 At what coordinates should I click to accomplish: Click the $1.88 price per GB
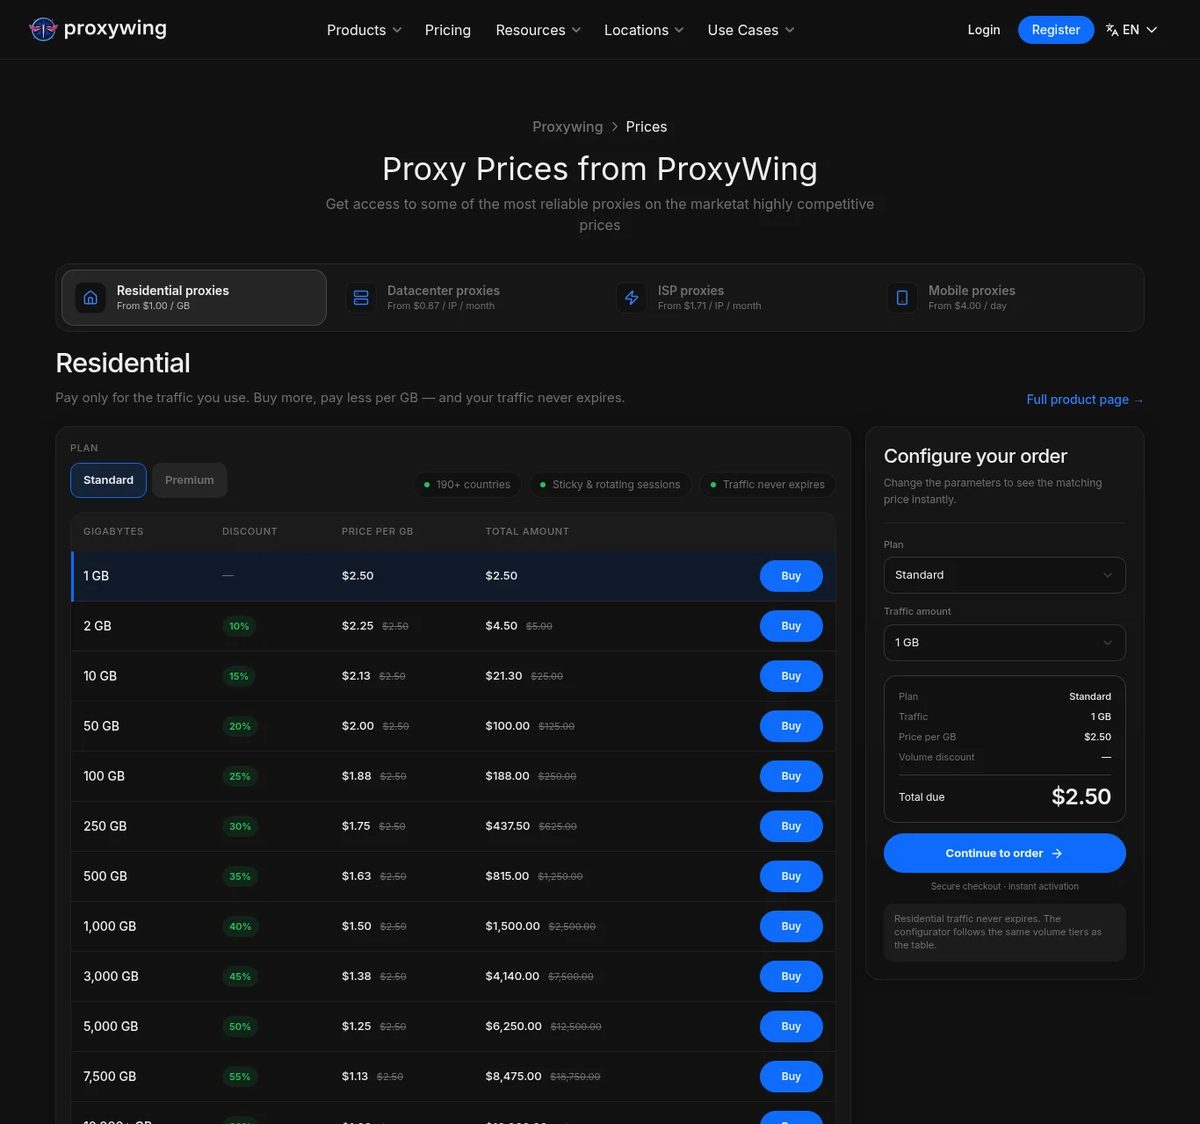(356, 776)
